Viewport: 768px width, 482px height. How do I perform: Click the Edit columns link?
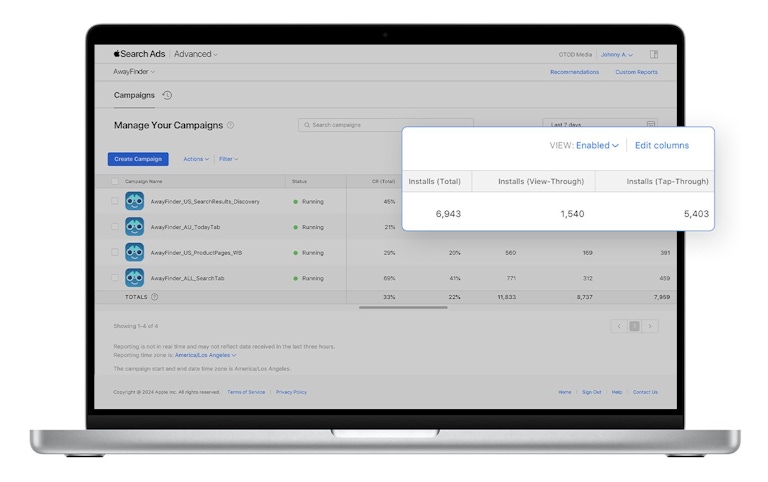(x=661, y=145)
